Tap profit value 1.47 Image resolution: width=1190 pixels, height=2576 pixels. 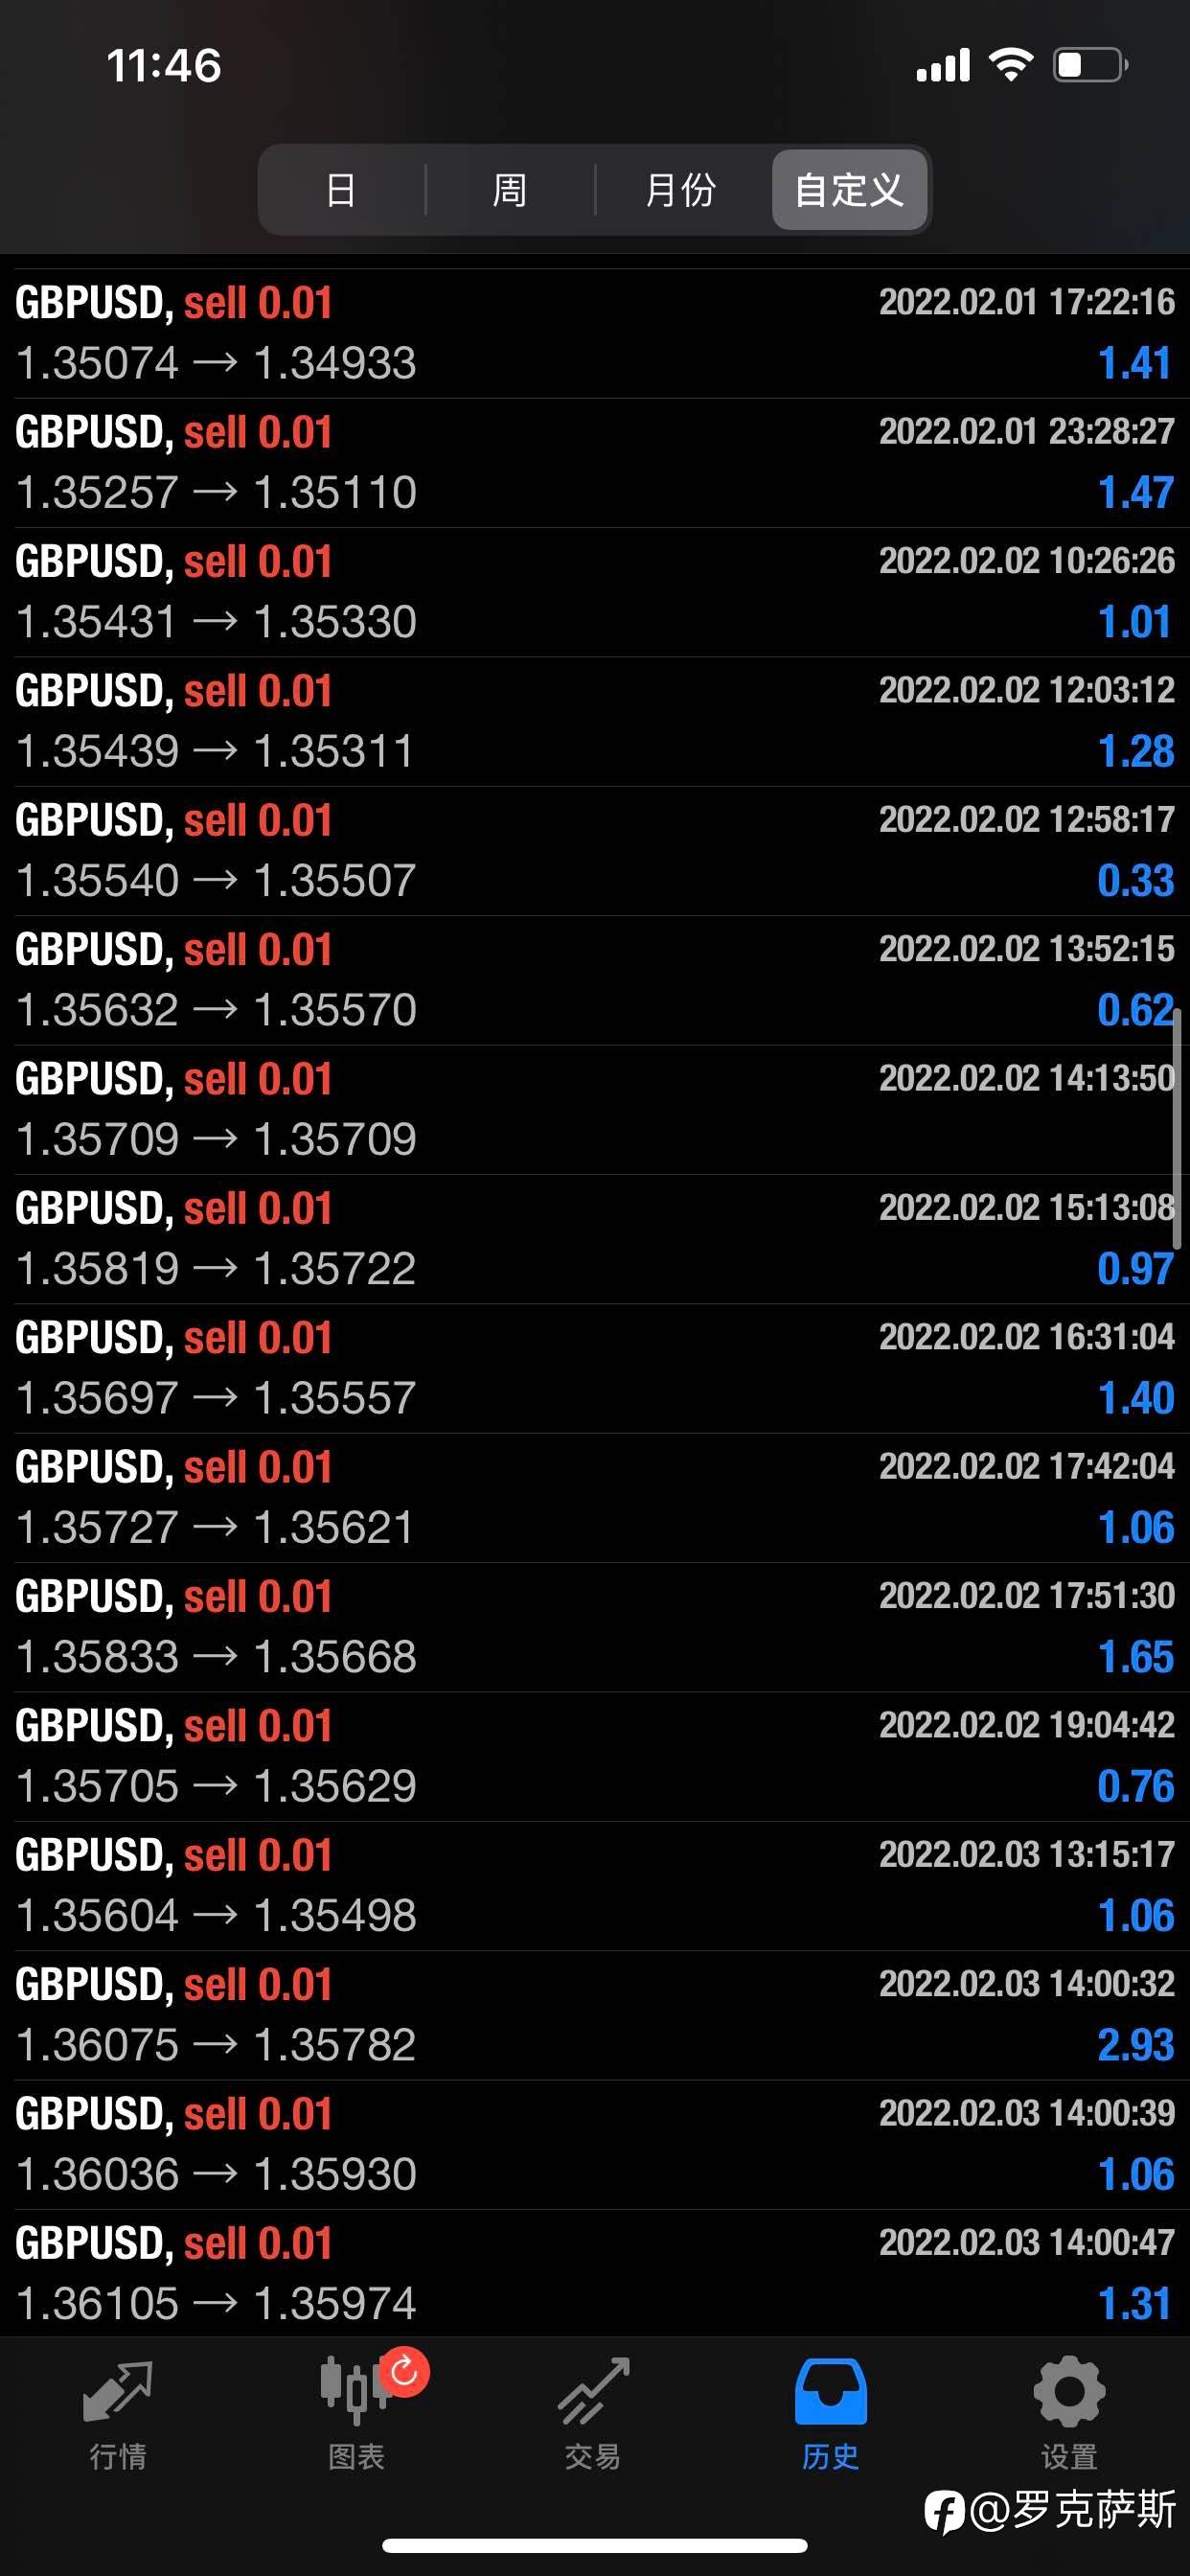click(1135, 492)
